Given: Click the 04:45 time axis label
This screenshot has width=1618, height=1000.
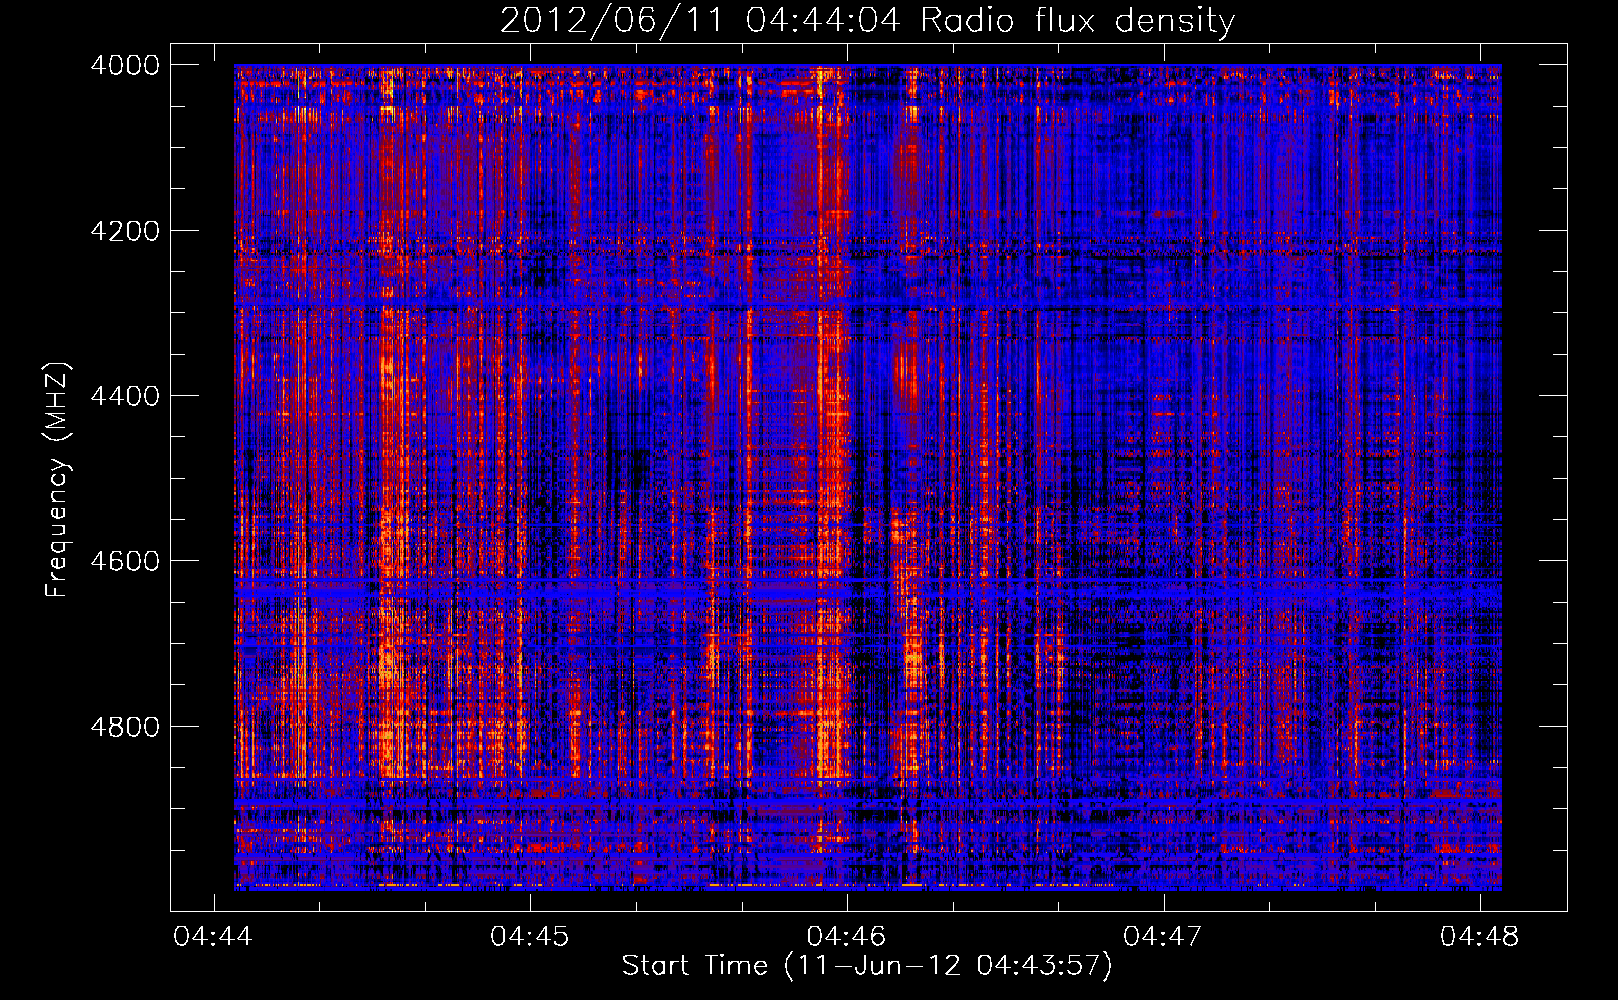Looking at the screenshot, I should [529, 936].
